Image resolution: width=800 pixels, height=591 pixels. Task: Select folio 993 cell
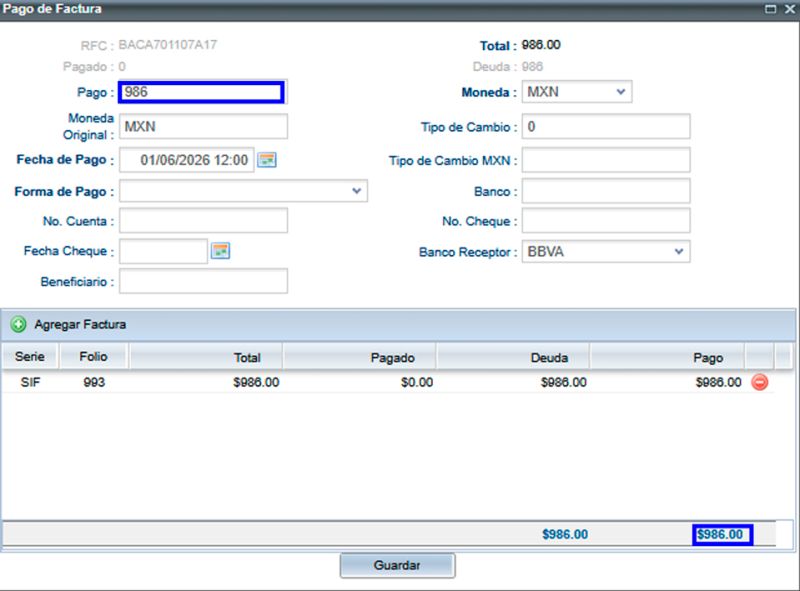click(94, 382)
